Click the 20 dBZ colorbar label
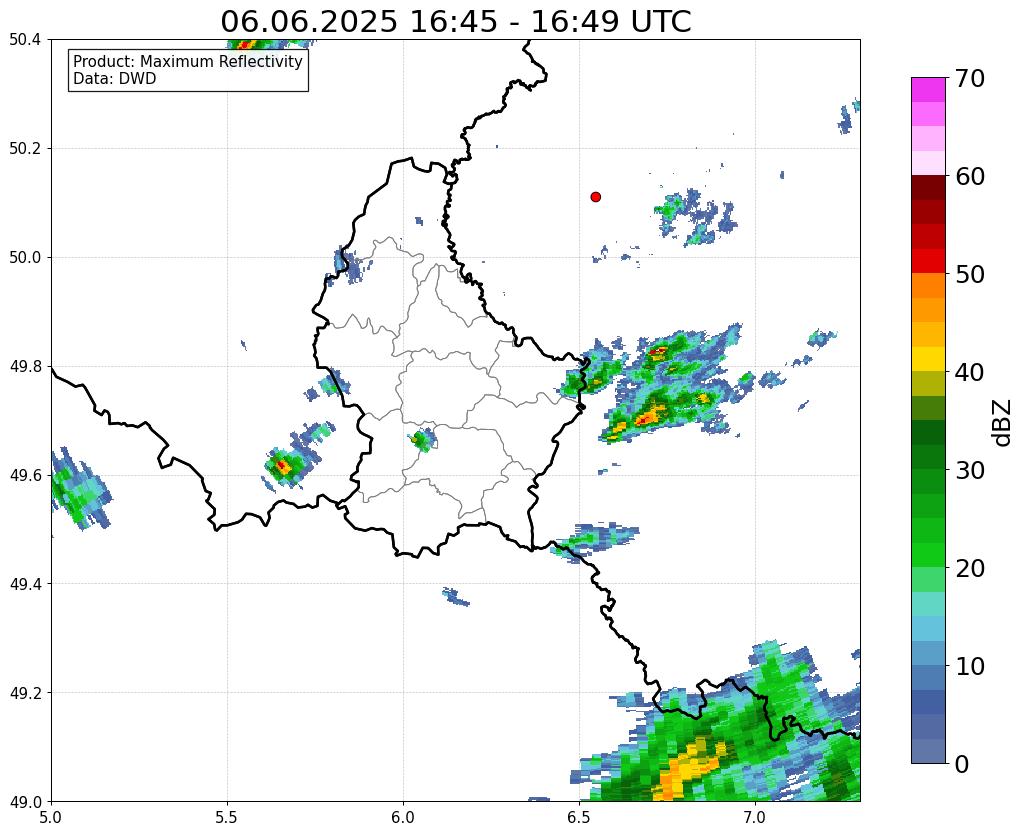 968,568
